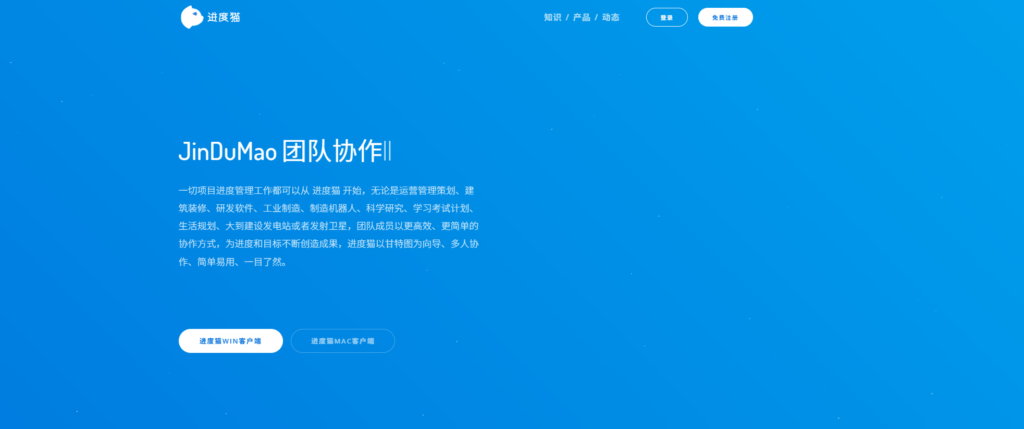
Task: Click 学习考试计划 in the description text
Action: click(441, 208)
